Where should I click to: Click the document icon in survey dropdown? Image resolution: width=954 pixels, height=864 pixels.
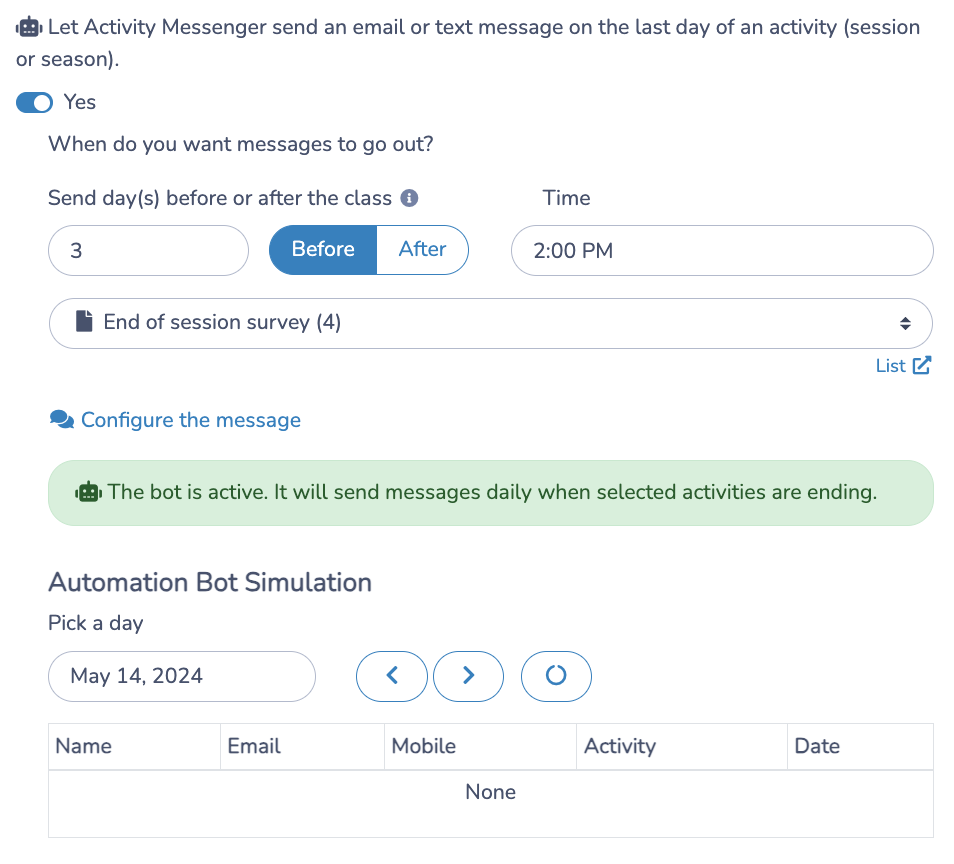pos(85,321)
